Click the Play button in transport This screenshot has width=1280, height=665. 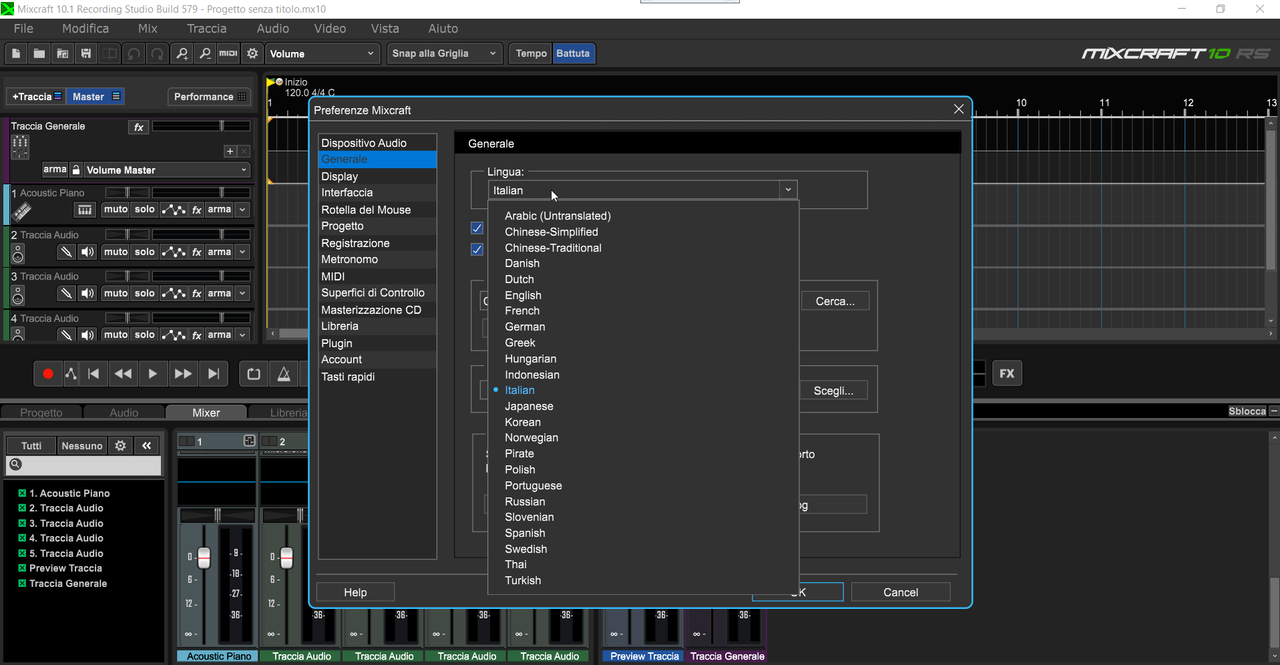click(x=152, y=374)
